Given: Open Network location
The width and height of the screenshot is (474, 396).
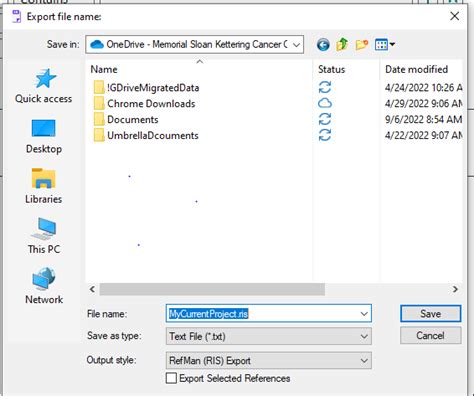Looking at the screenshot, I should 44,286.
